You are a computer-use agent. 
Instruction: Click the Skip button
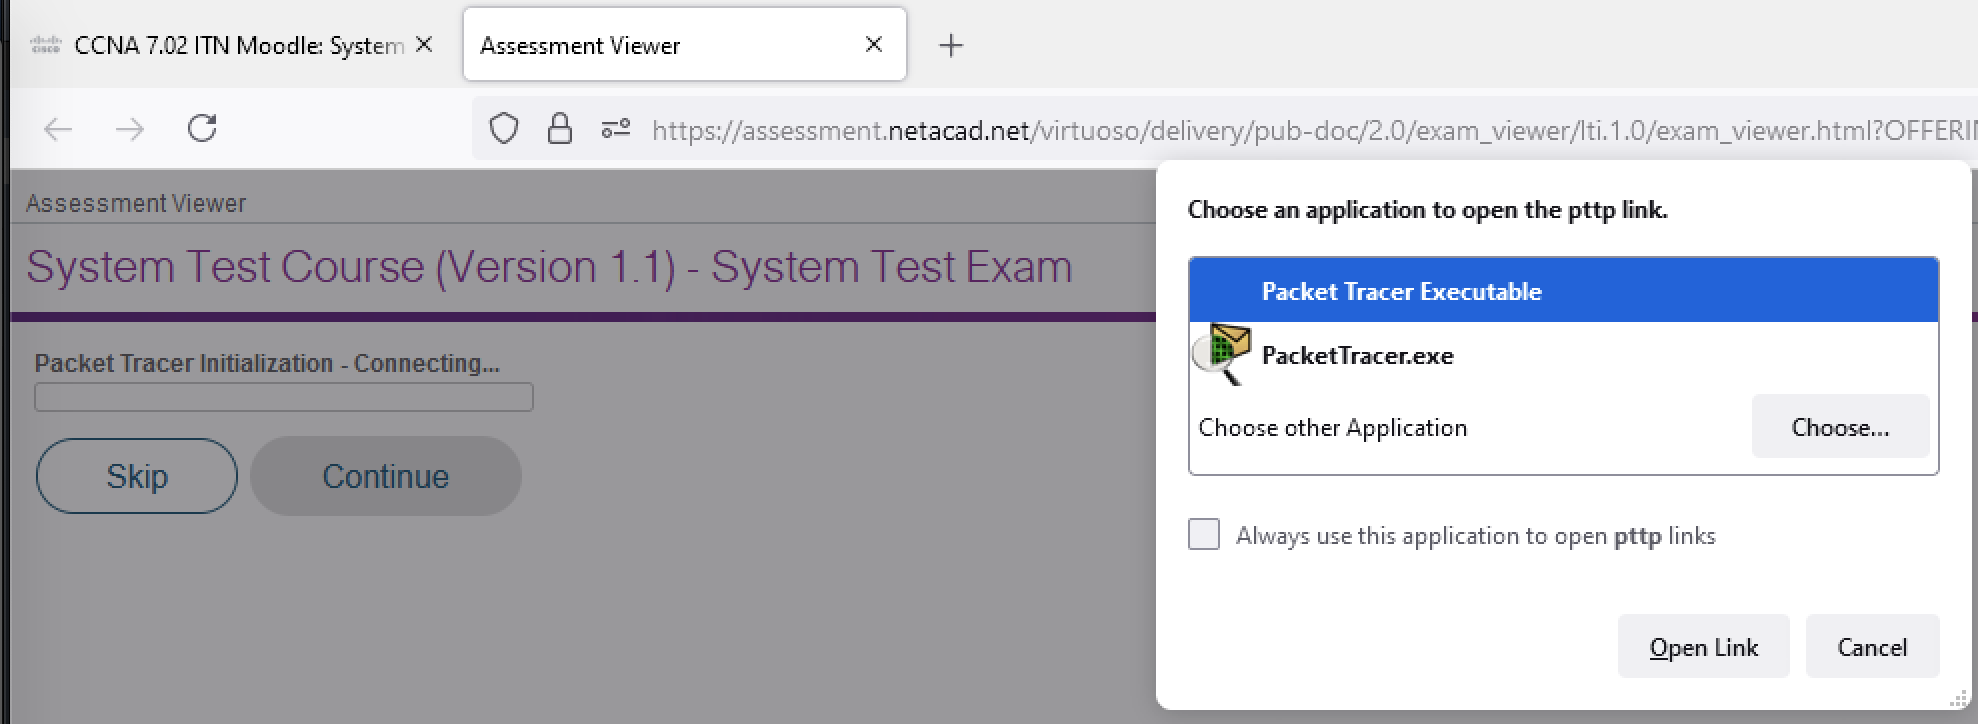point(137,476)
